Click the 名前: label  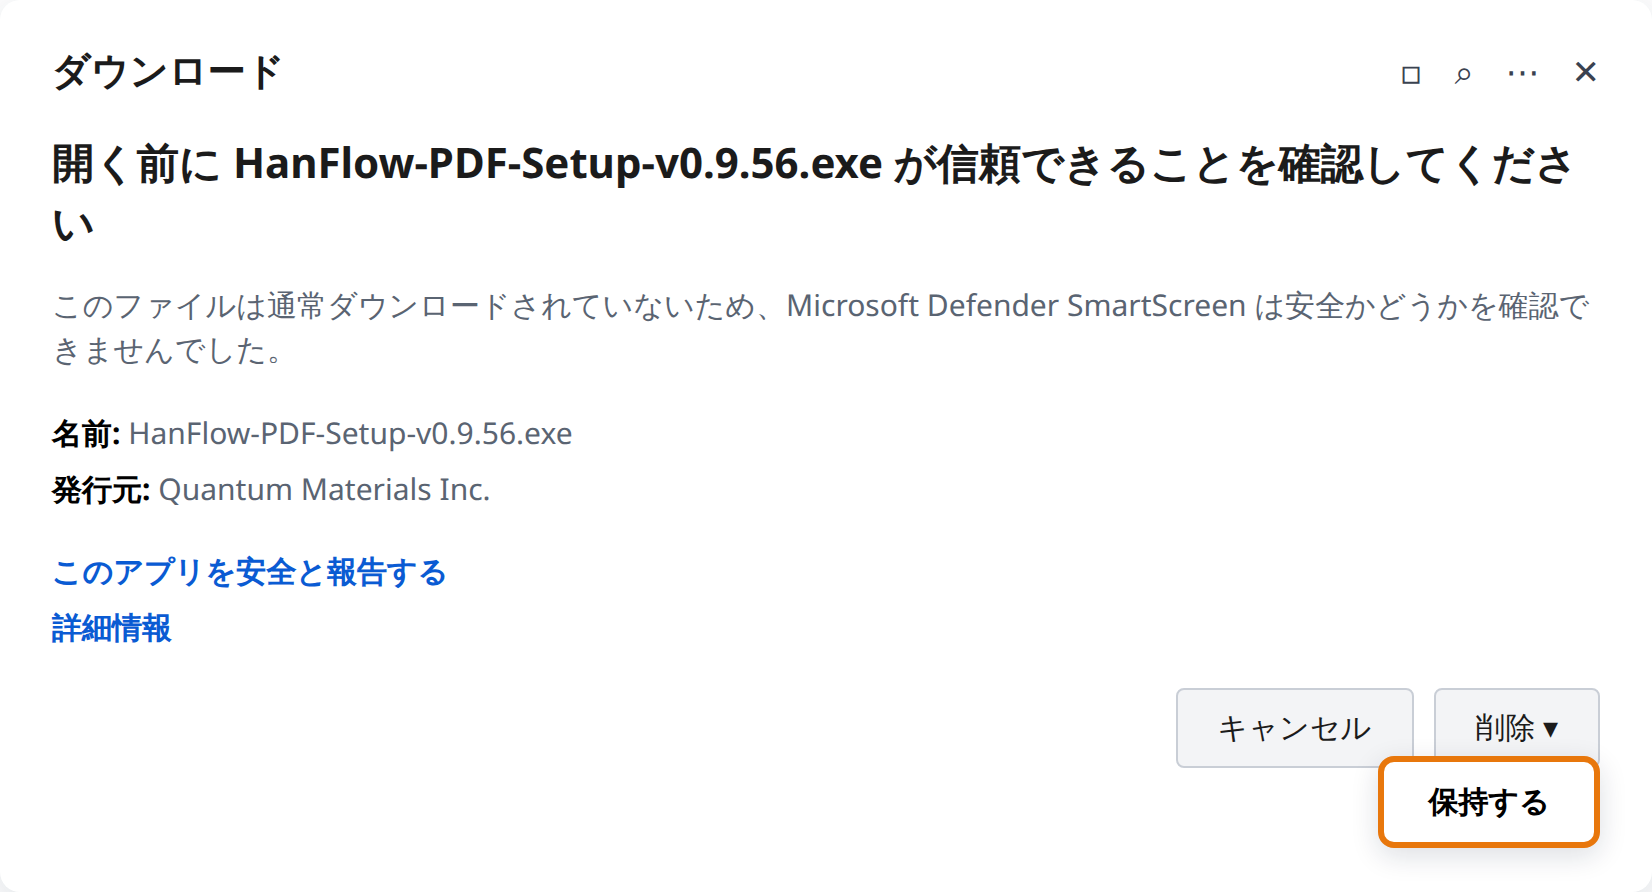coord(86,434)
